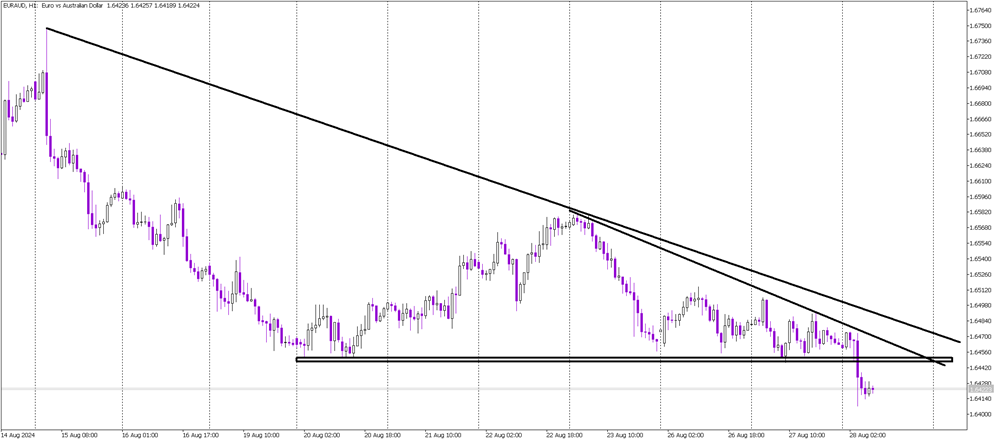
Task: Click the 1.65820 price axis label
Action: (x=980, y=212)
